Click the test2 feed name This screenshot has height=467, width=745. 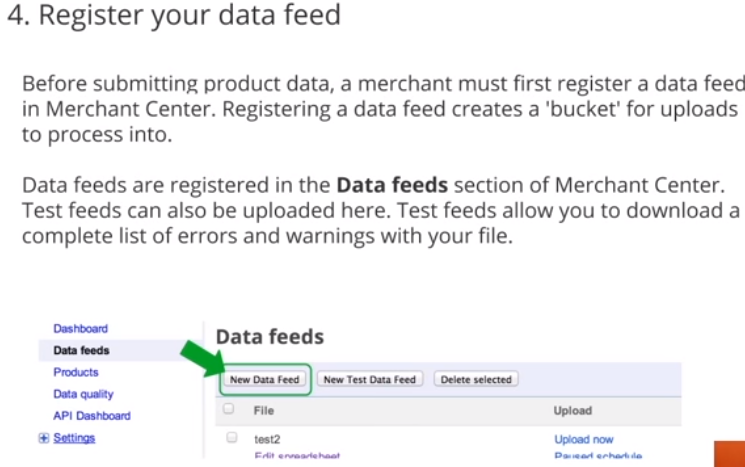tap(267, 439)
